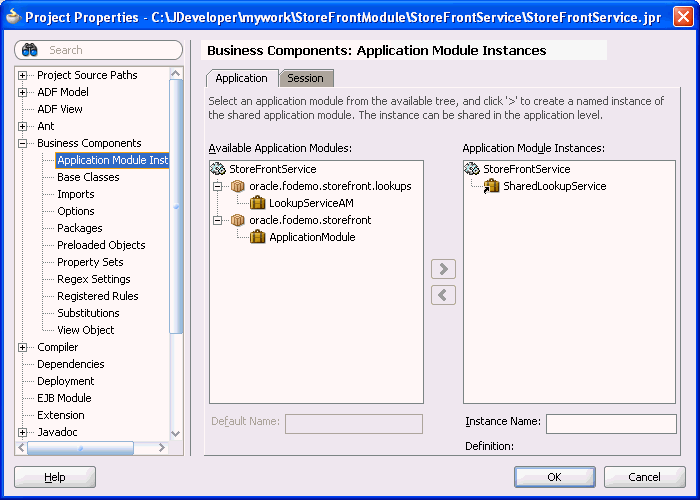Image resolution: width=700 pixels, height=500 pixels.
Task: Open Help for this dialog
Action: click(55, 477)
